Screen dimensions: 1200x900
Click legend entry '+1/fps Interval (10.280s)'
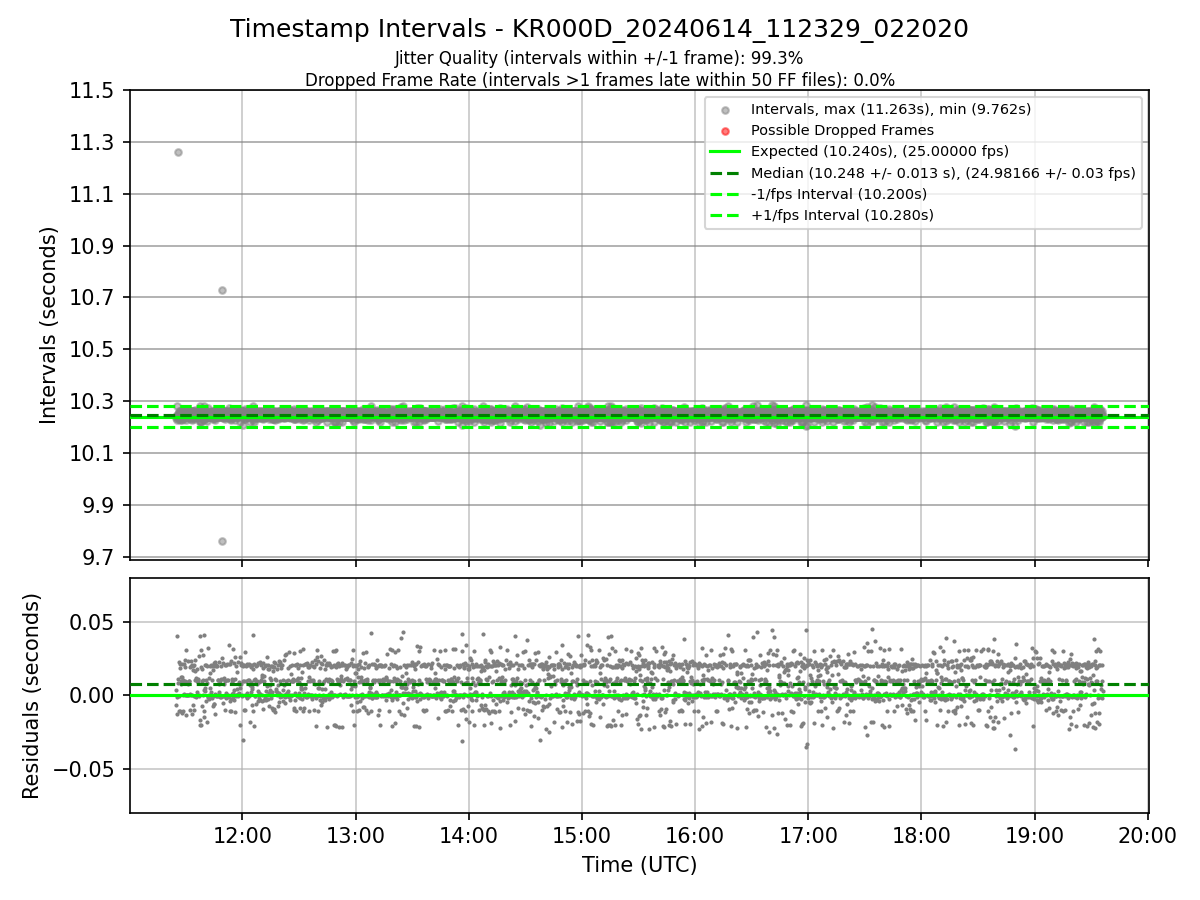[842, 215]
